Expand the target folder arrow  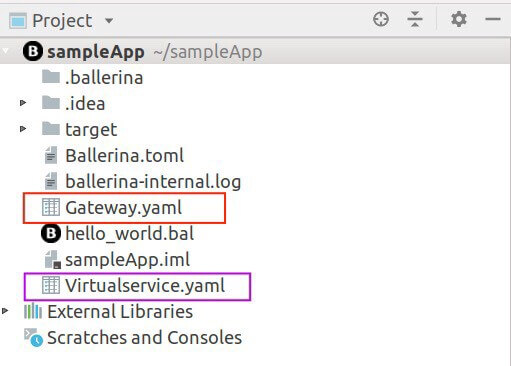pos(23,129)
